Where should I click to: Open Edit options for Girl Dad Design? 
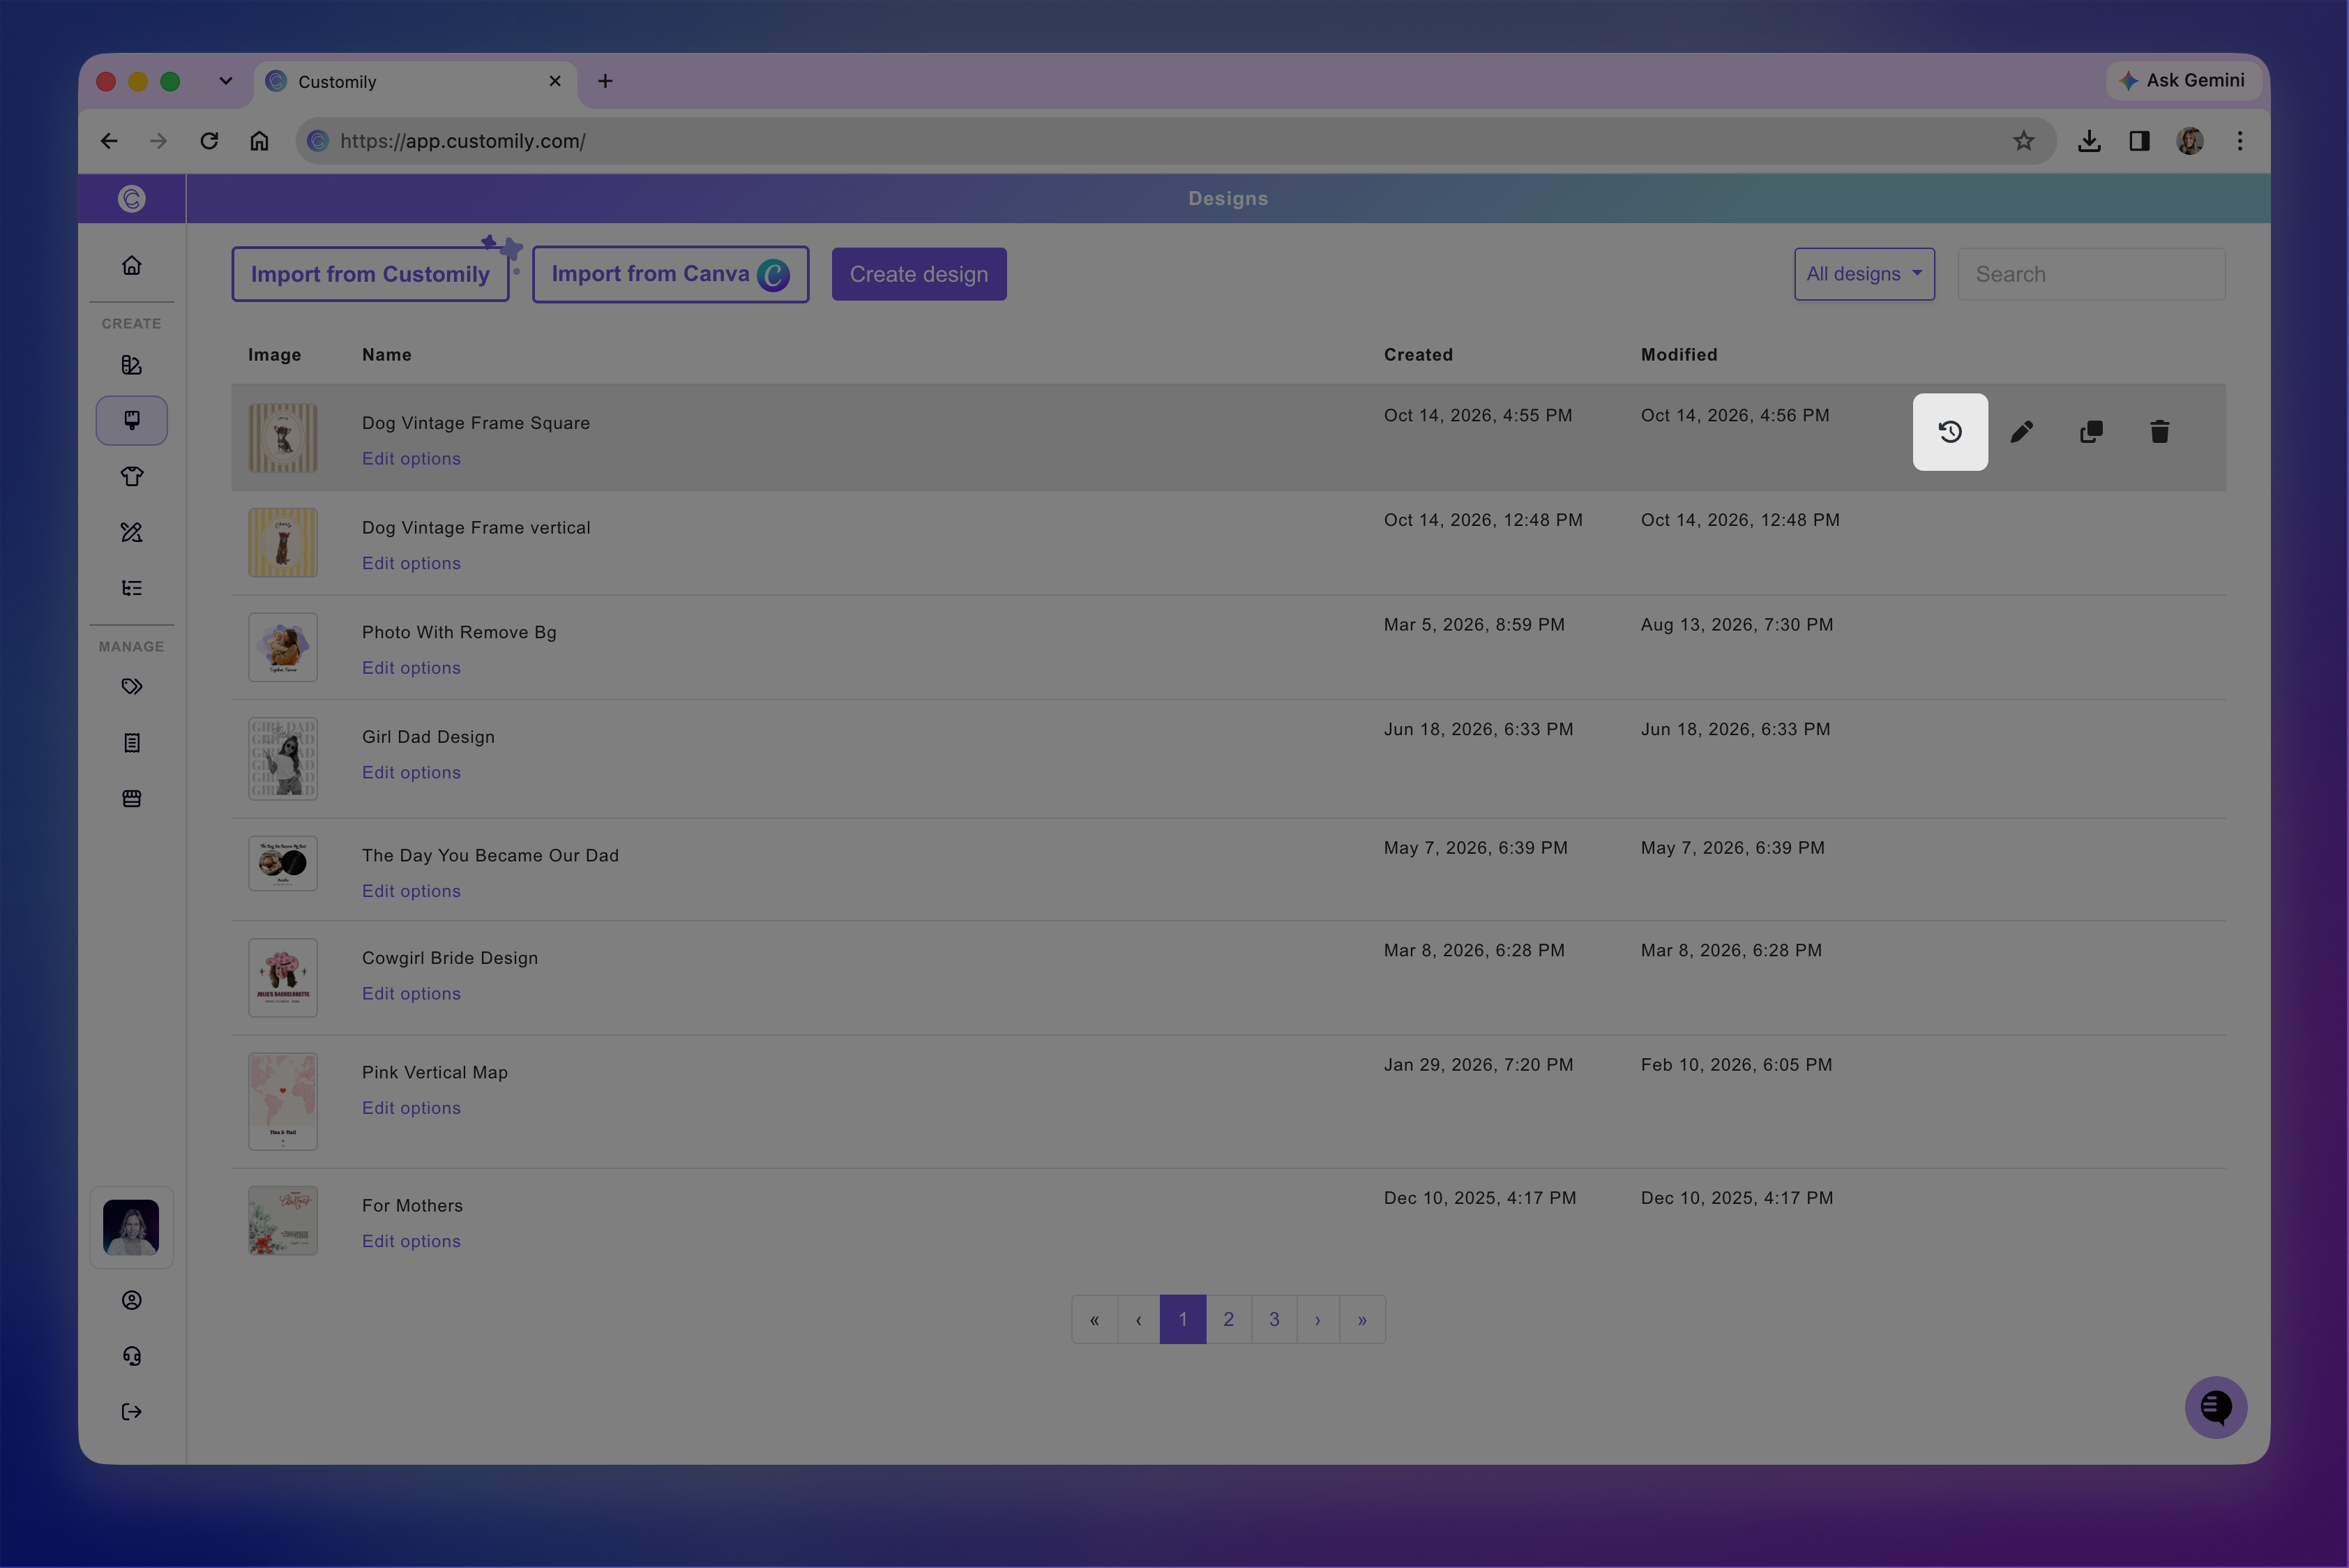tap(411, 773)
